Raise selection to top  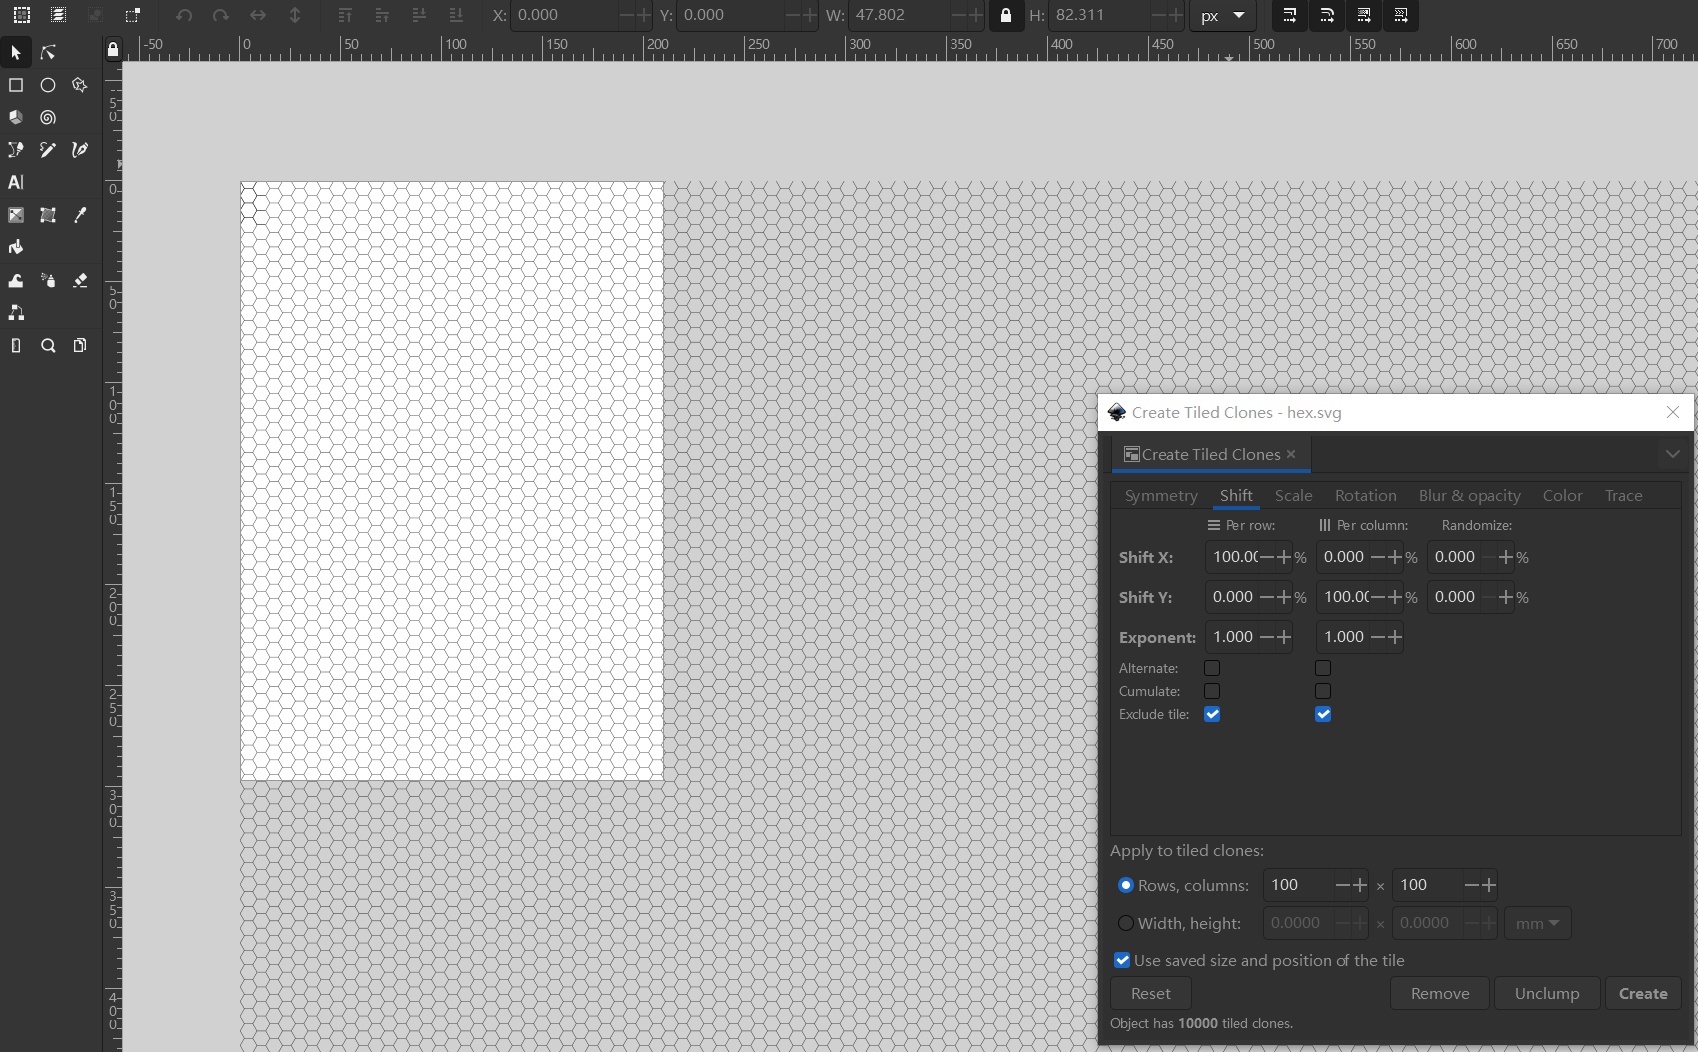345,15
